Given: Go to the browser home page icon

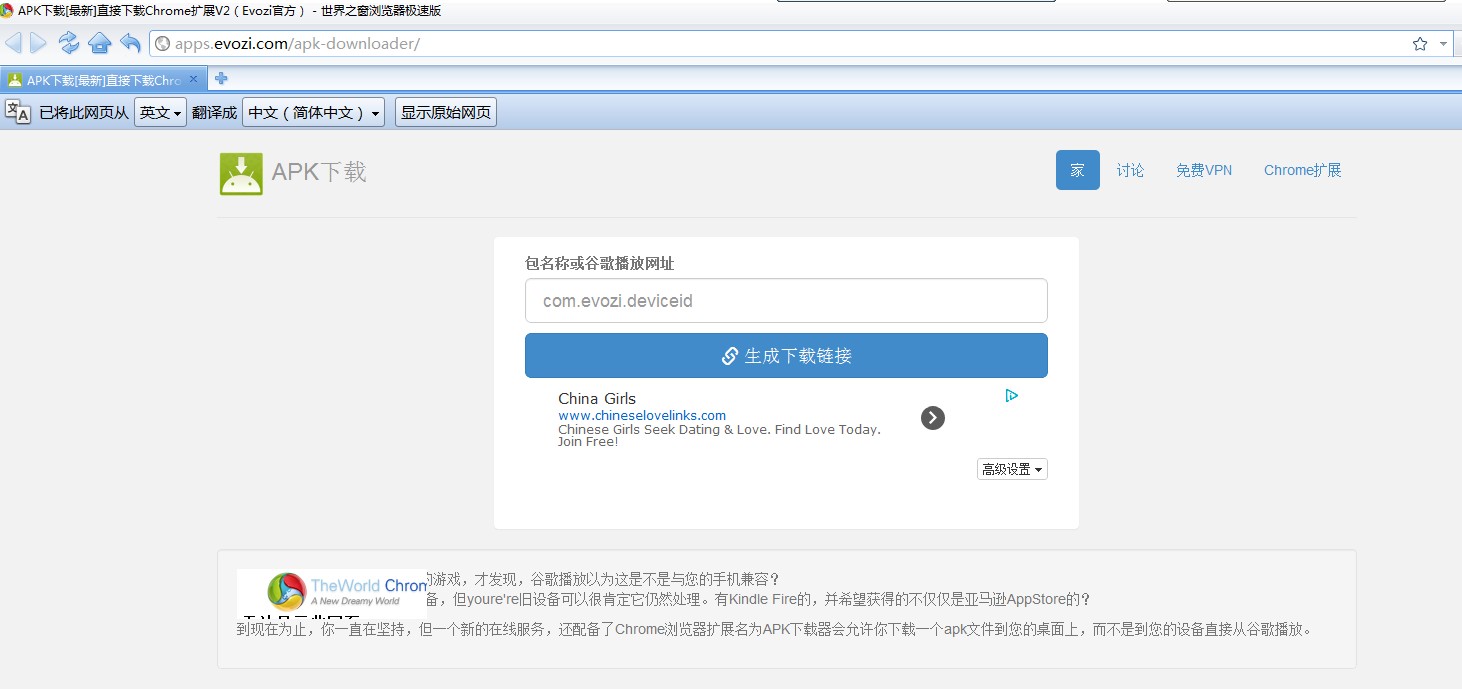Looking at the screenshot, I should (99, 43).
